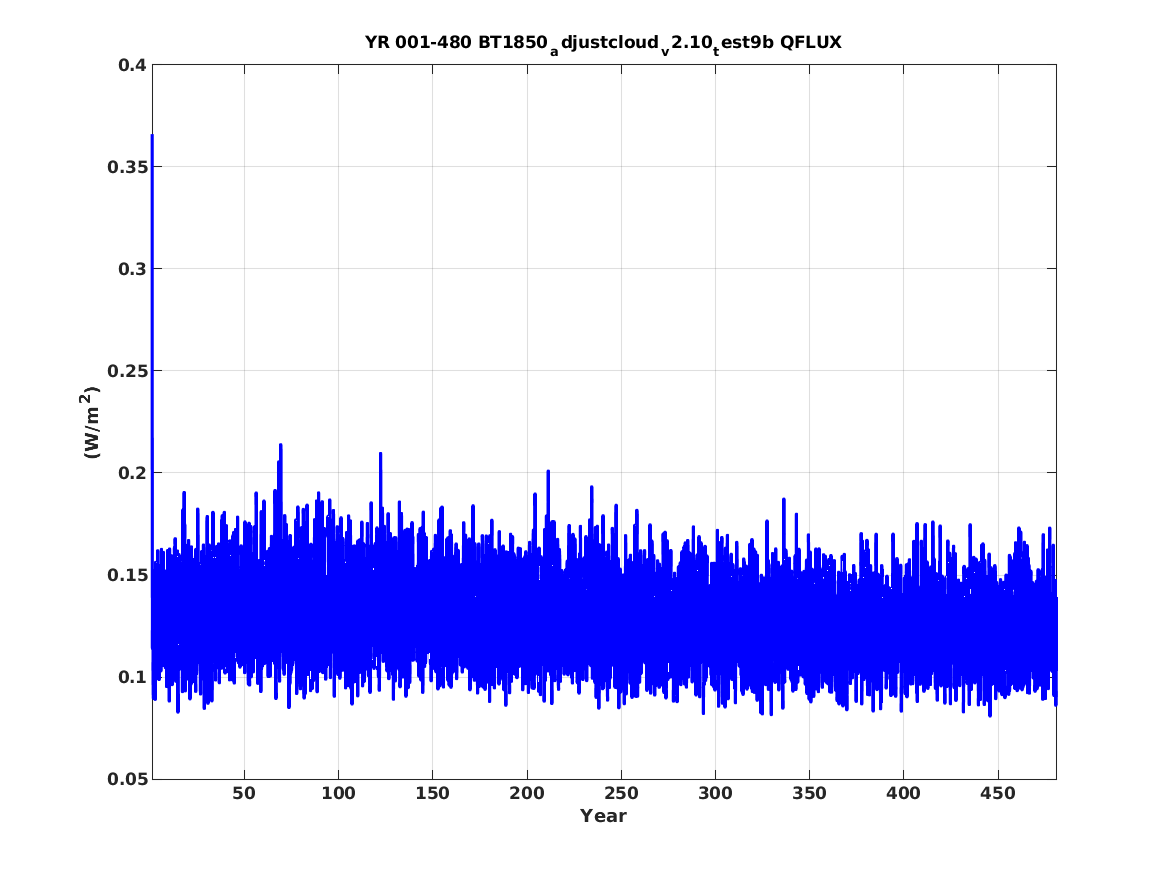Click the y-axis tick label '0.35'
The image size is (1167, 875).
tap(127, 167)
